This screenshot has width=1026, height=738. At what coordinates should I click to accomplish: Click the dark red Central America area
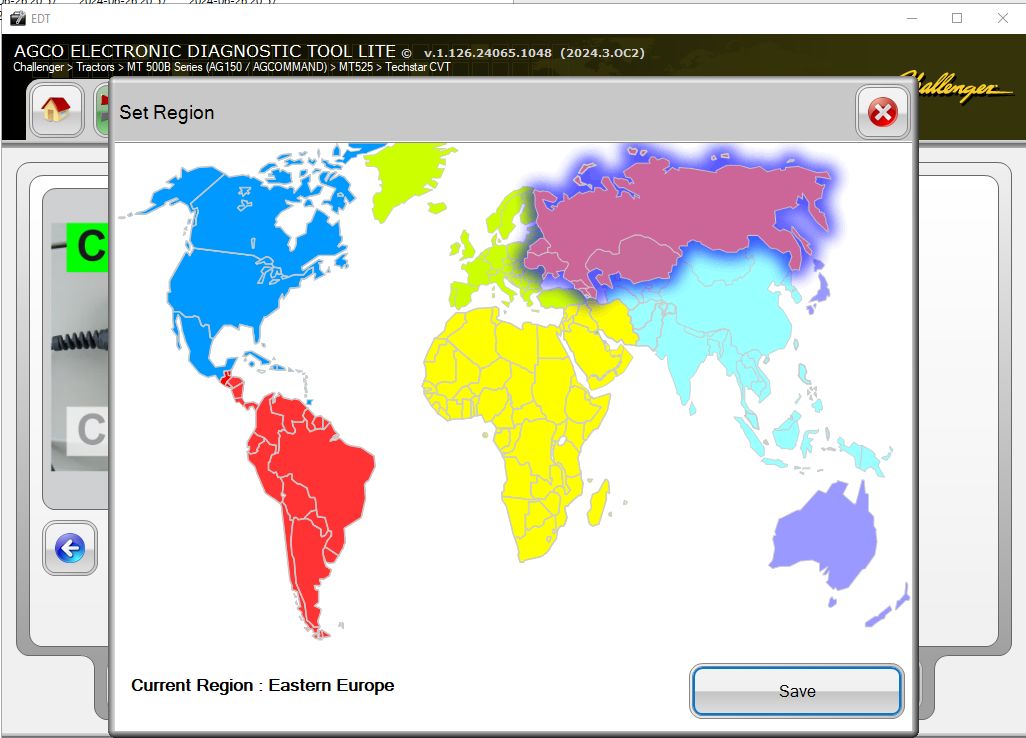tap(227, 378)
